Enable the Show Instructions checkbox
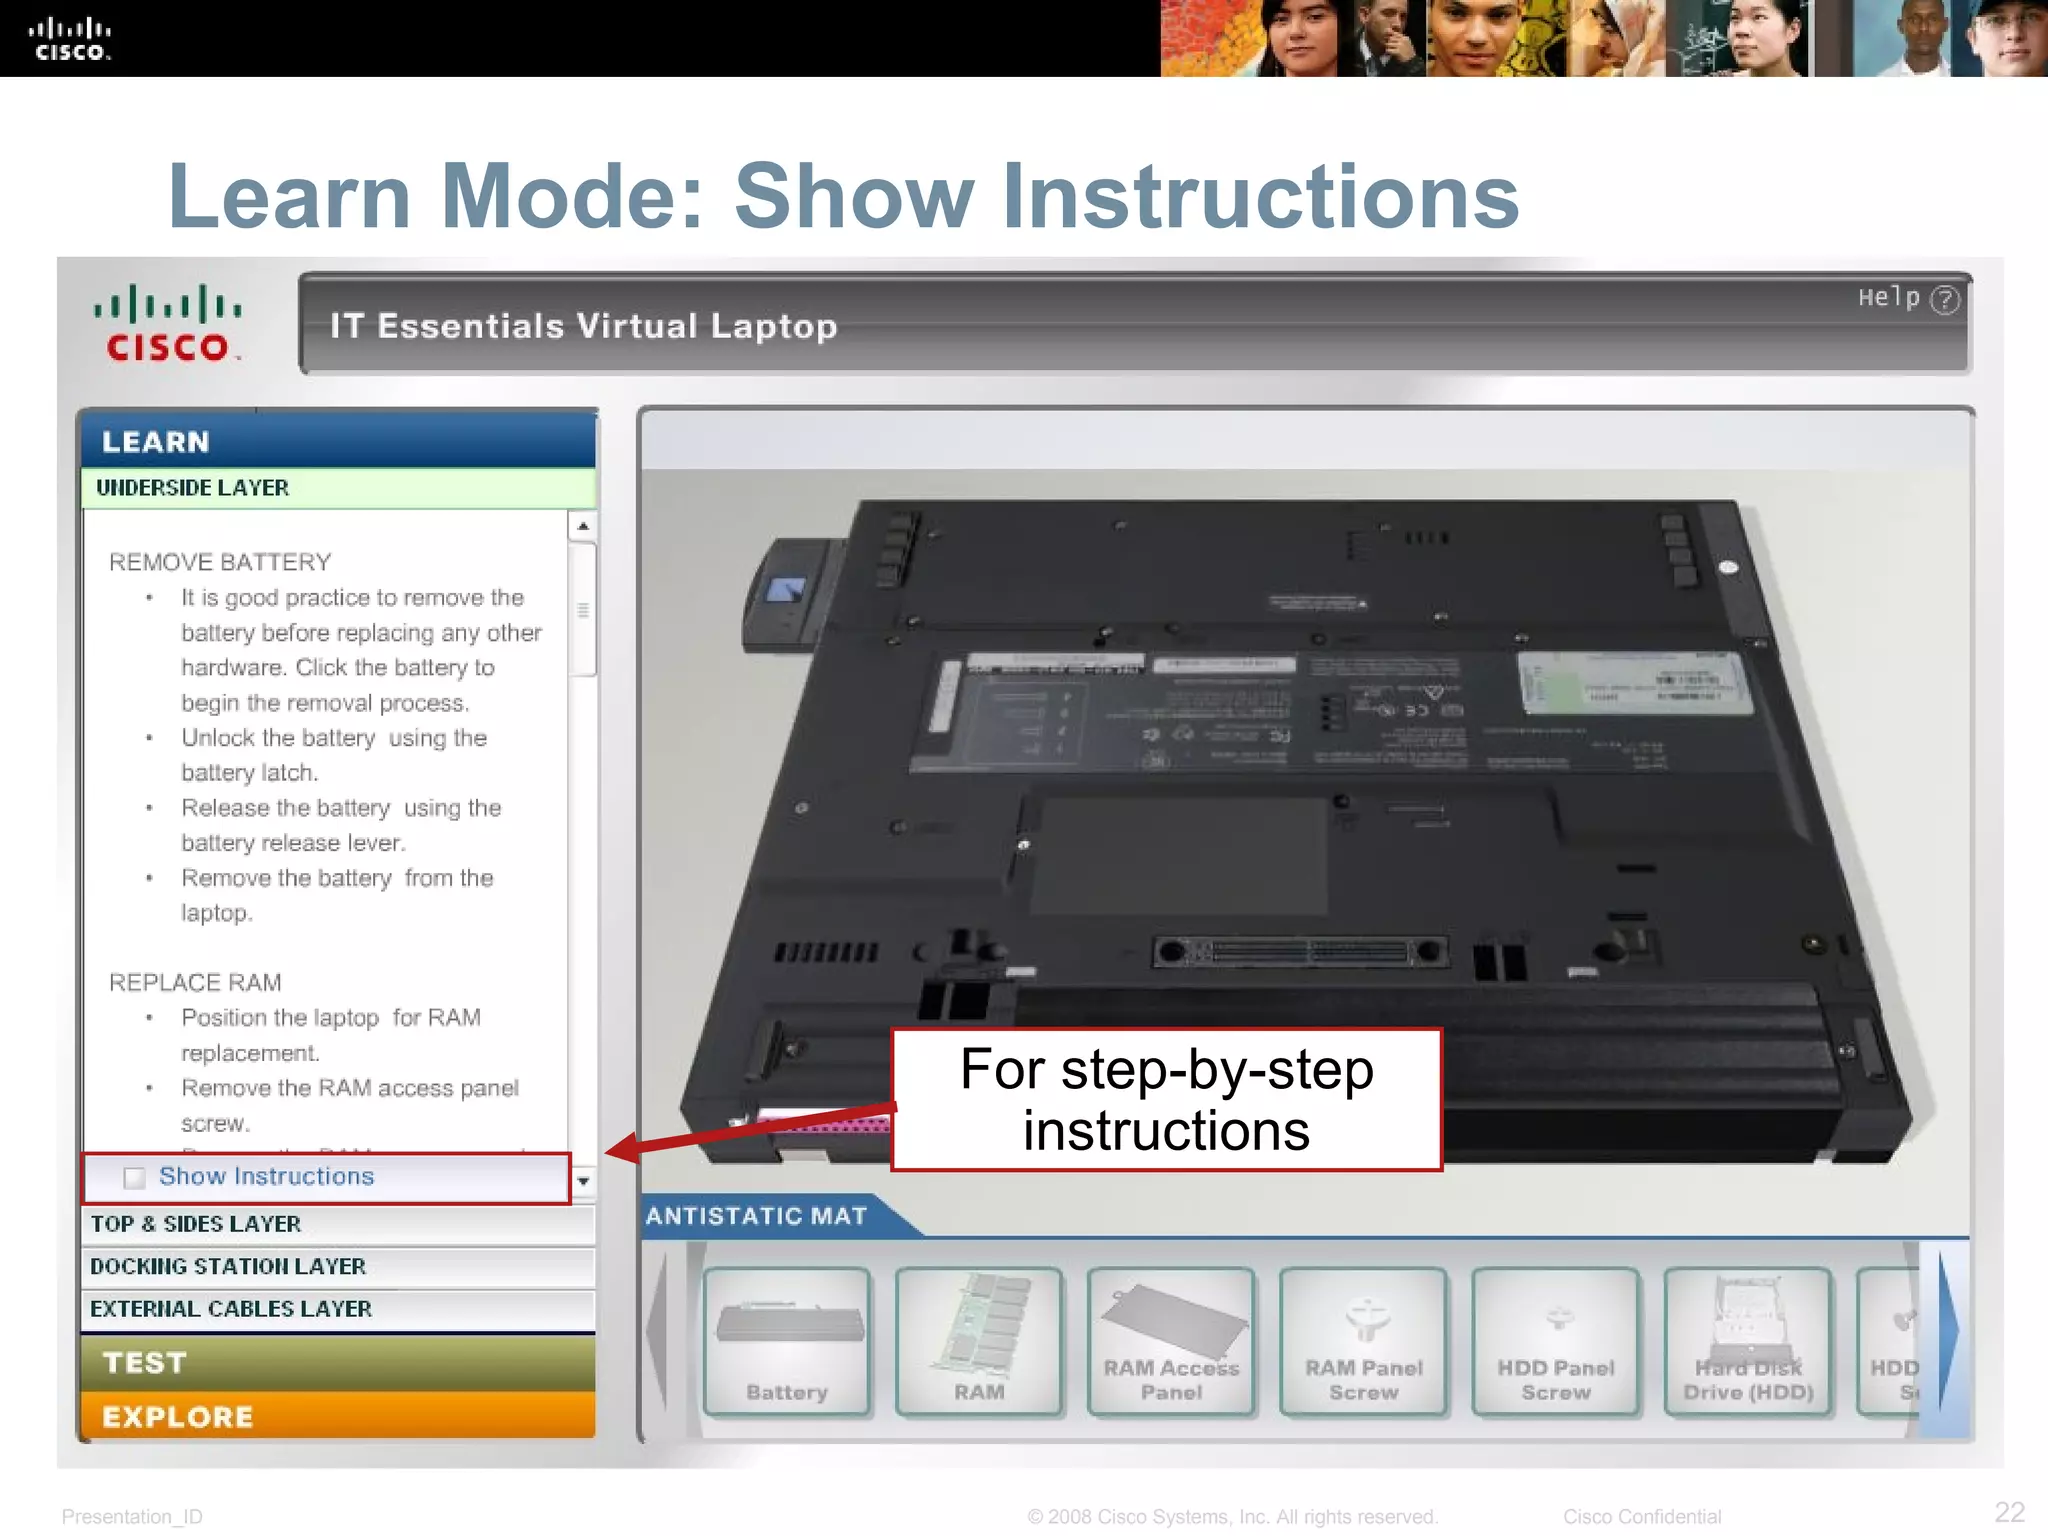 (x=134, y=1178)
